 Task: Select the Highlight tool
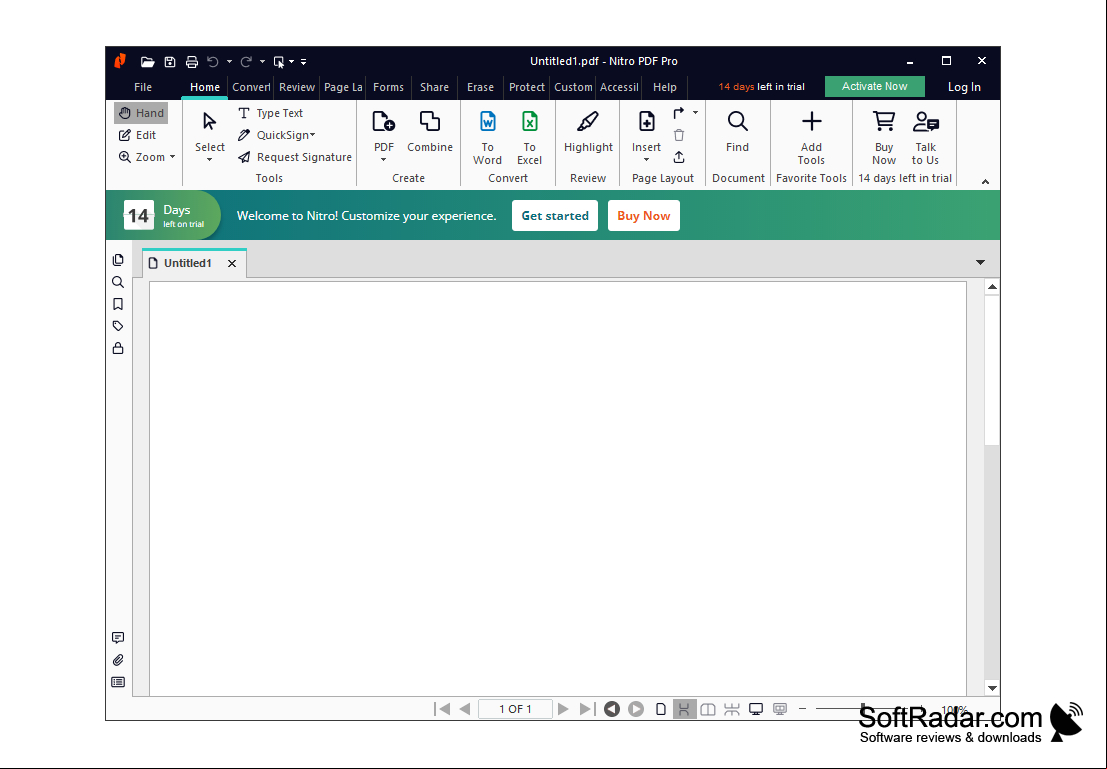[588, 131]
